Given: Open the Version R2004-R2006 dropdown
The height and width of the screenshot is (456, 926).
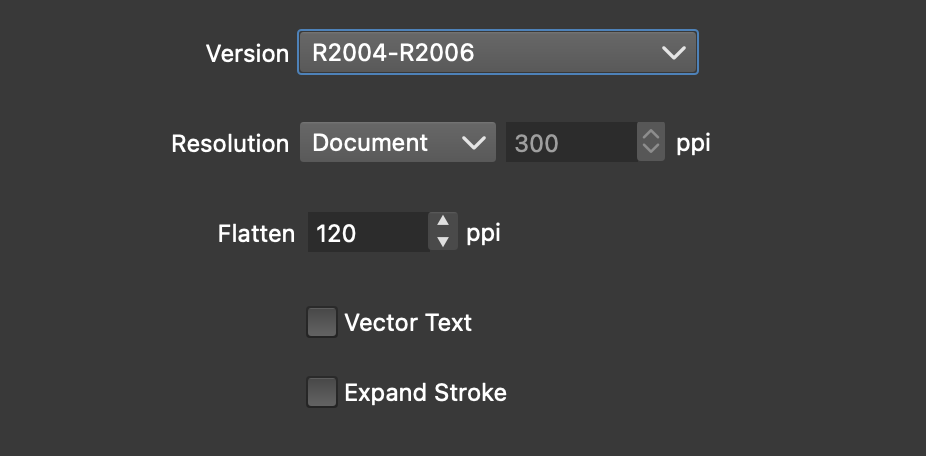Looking at the screenshot, I should 497,53.
